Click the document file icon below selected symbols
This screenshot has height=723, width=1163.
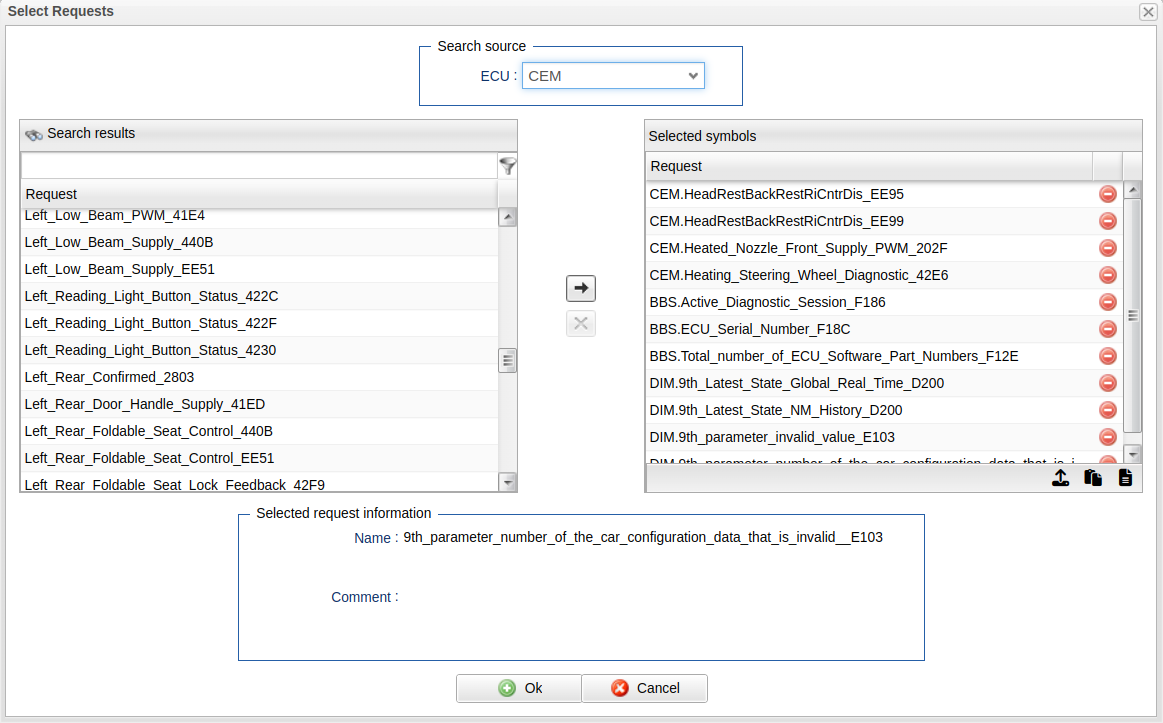[1125, 478]
